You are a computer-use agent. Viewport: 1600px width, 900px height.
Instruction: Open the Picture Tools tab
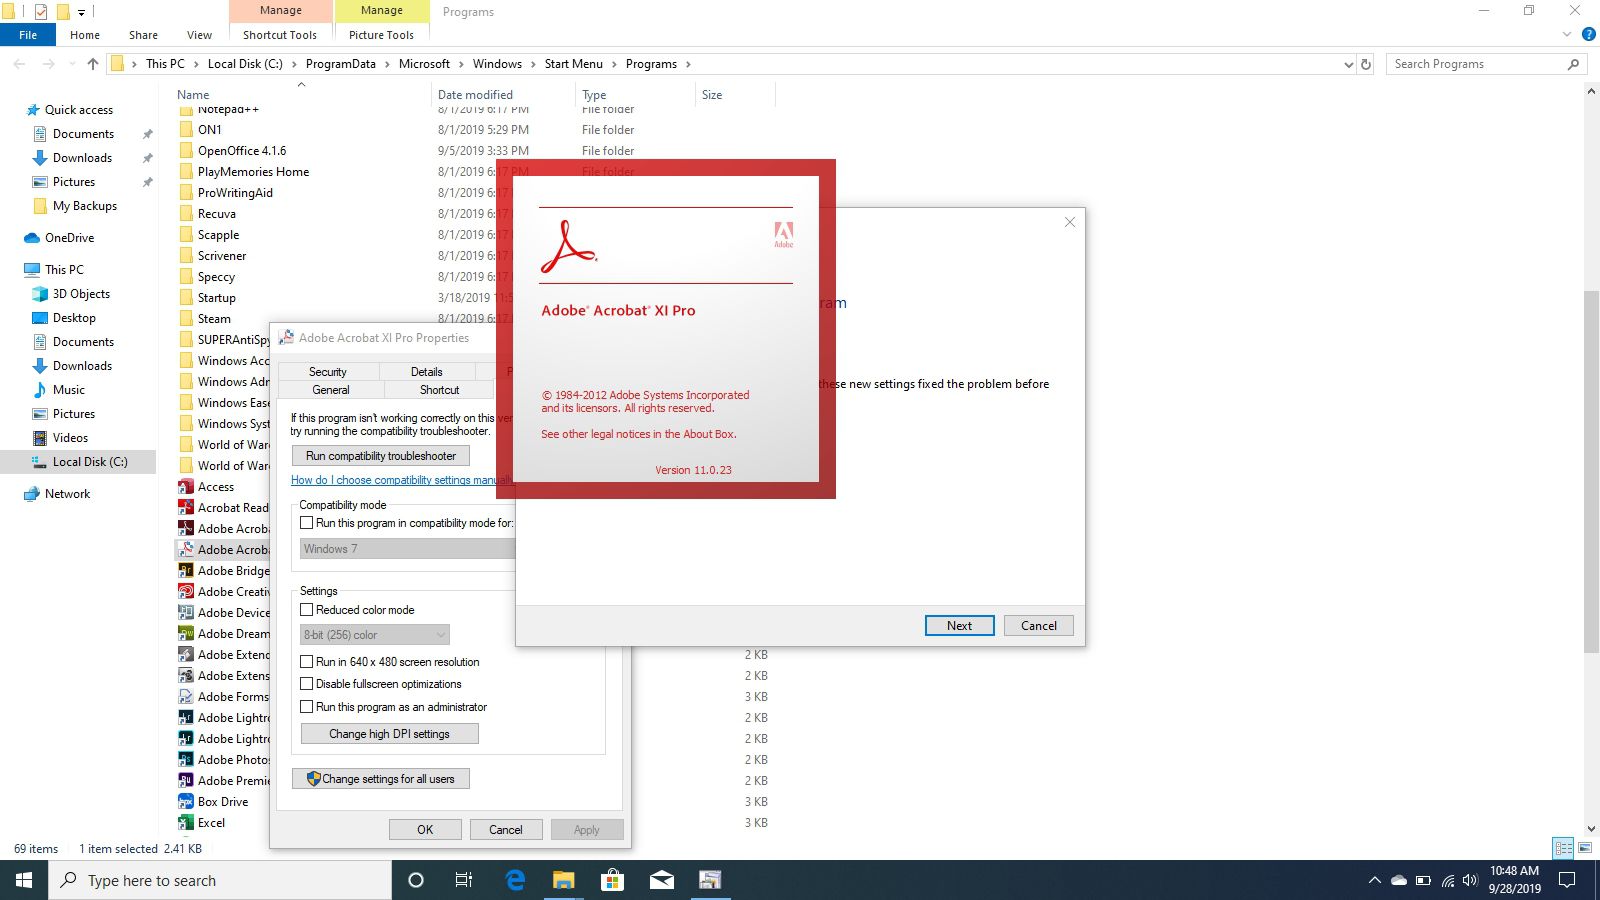[381, 35]
